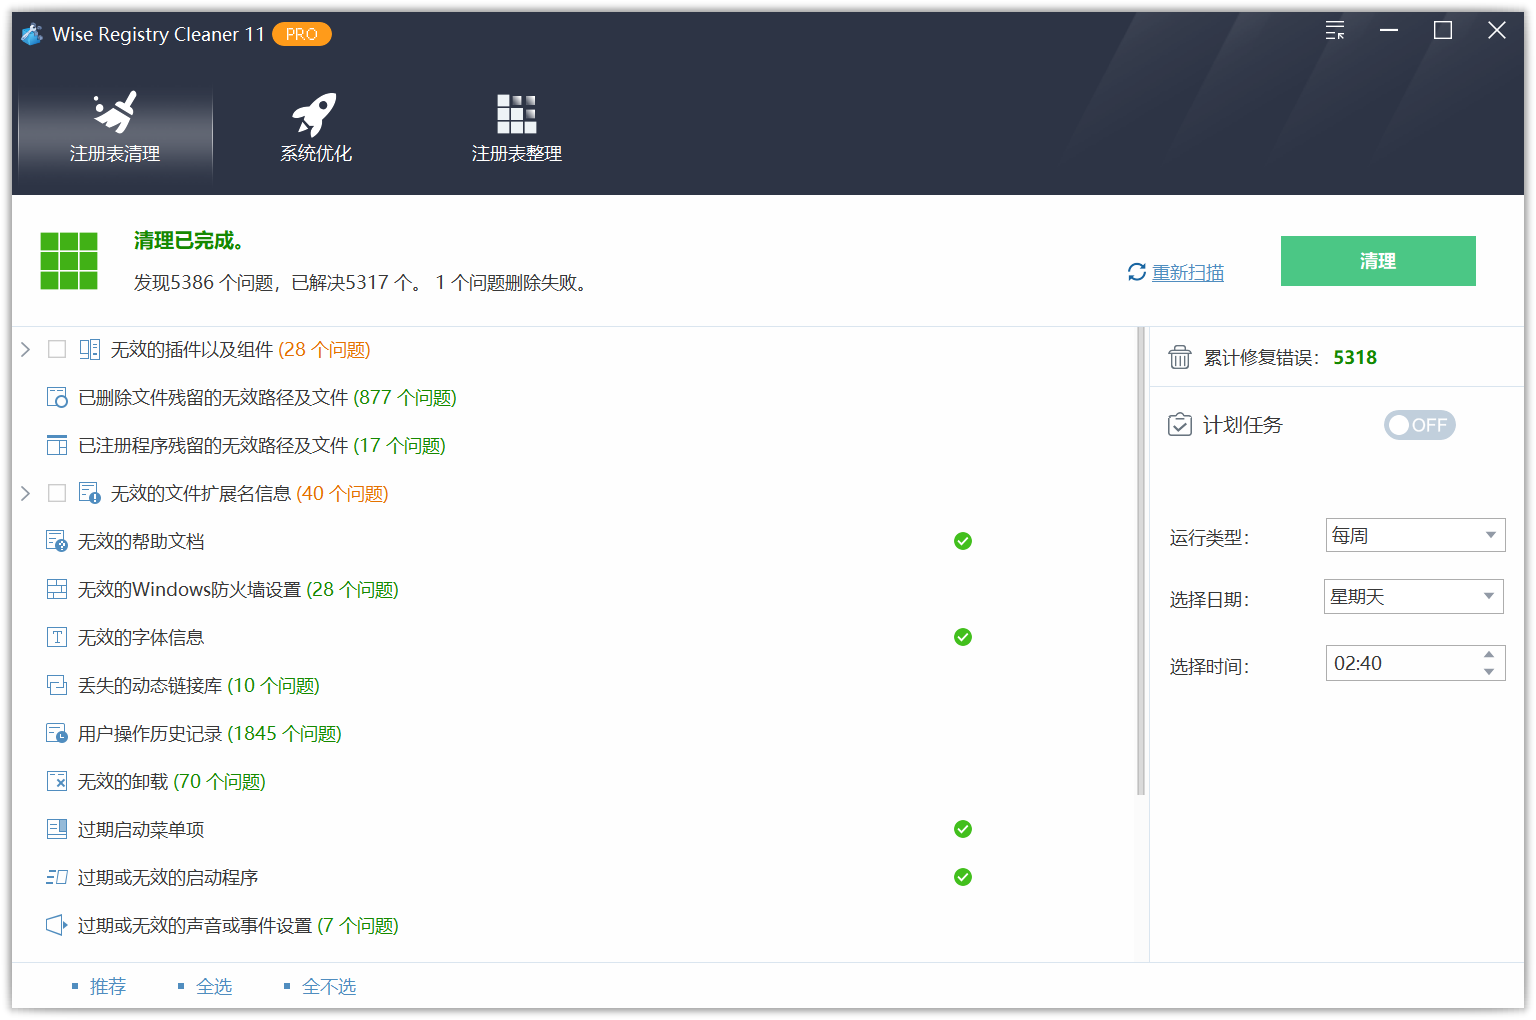The image size is (1536, 1020).
Task: Click the 选择时间 field showing 02:40
Action: (1415, 663)
